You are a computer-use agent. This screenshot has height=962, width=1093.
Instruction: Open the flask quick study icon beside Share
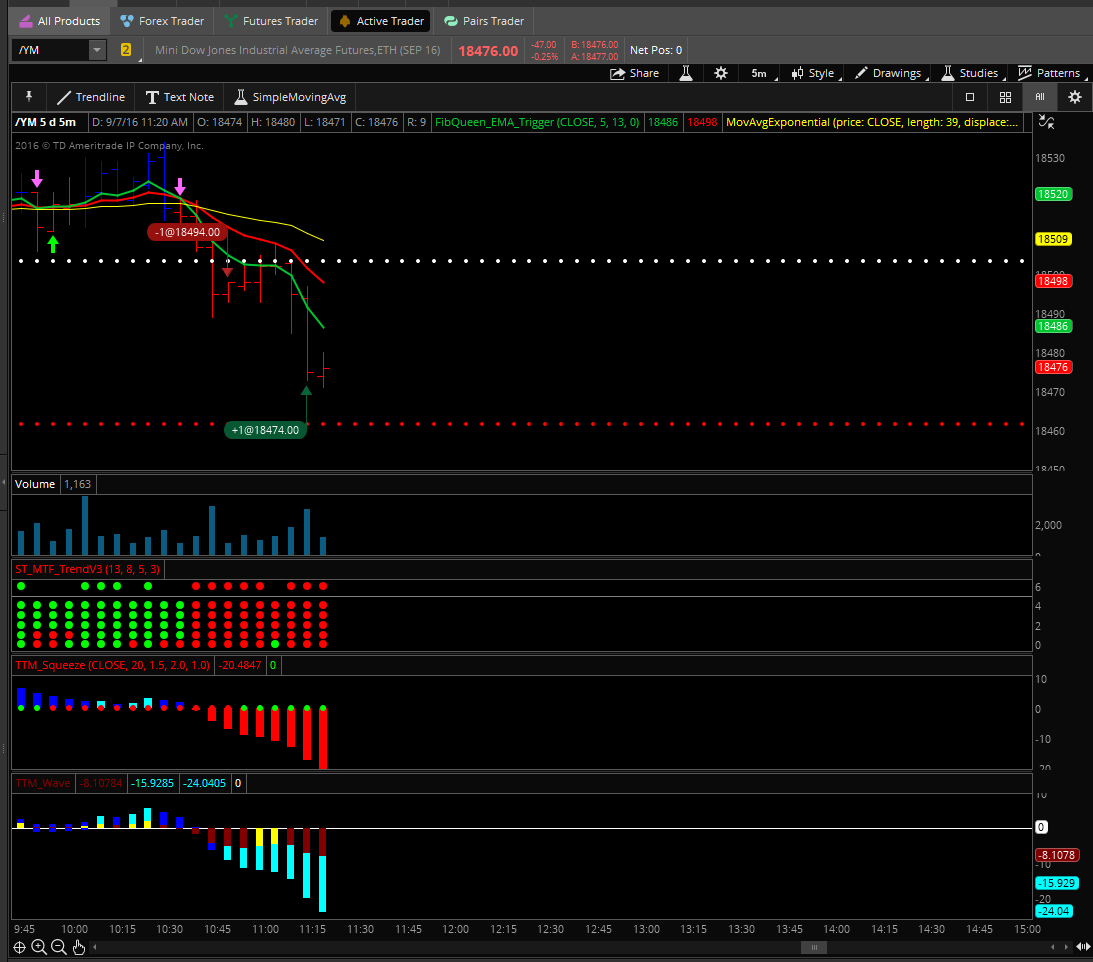click(x=686, y=73)
